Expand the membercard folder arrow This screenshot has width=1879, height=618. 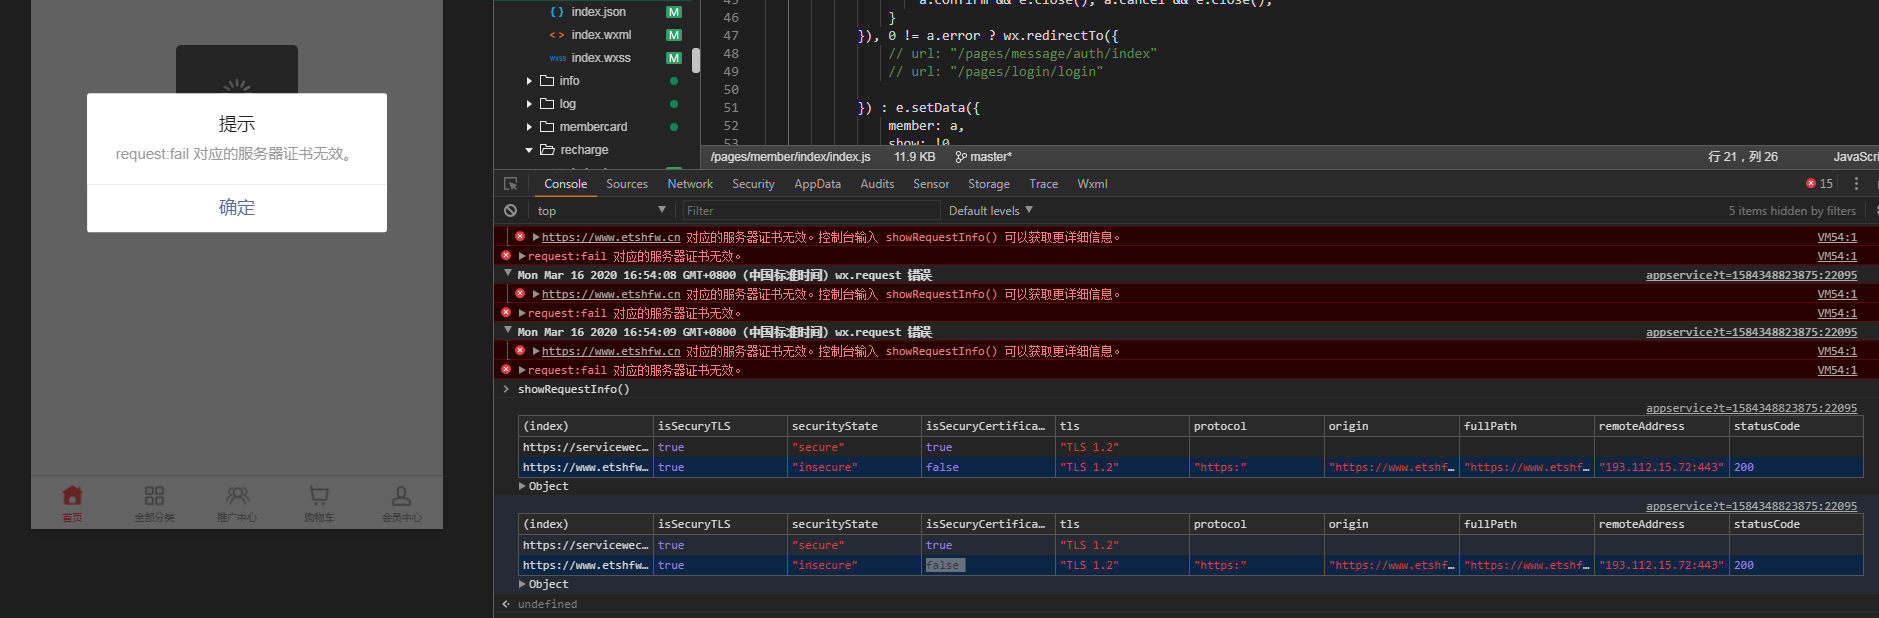coord(529,127)
